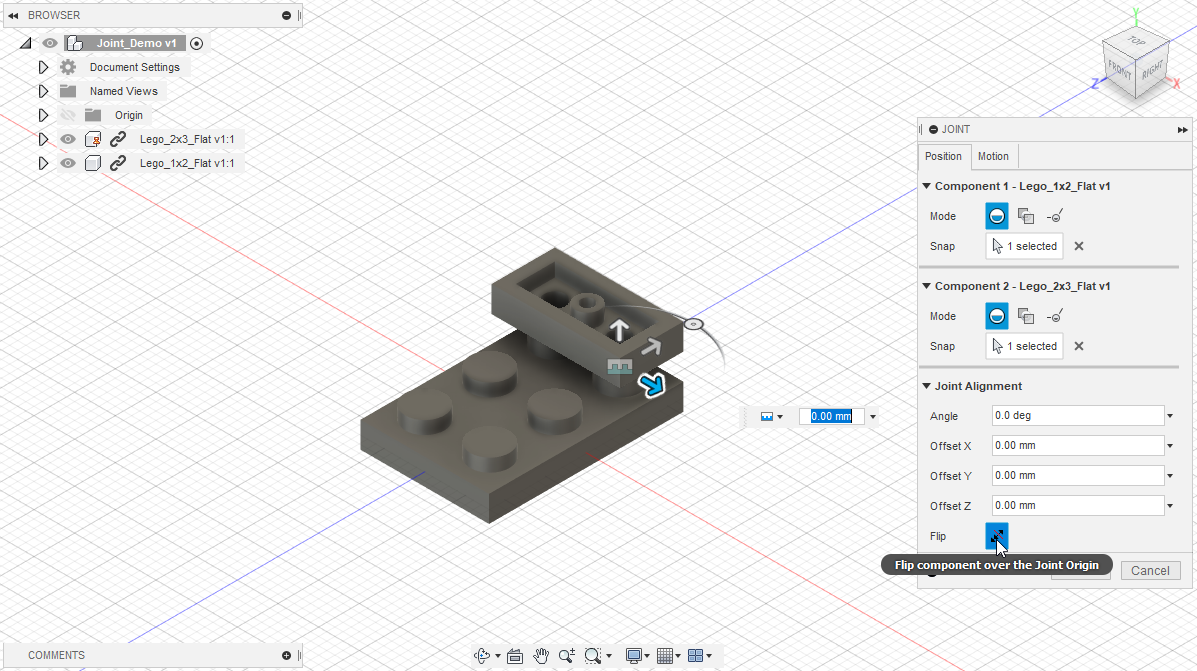Click the Offset Z input field
Image resolution: width=1197 pixels, height=671 pixels.
click(1078, 505)
